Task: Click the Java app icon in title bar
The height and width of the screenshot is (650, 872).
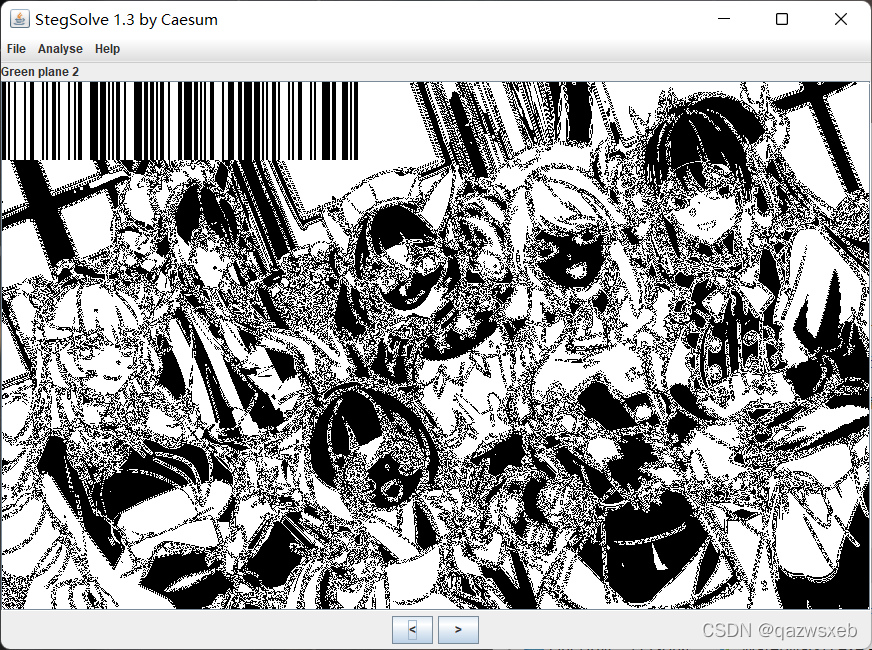Action: (x=19, y=19)
